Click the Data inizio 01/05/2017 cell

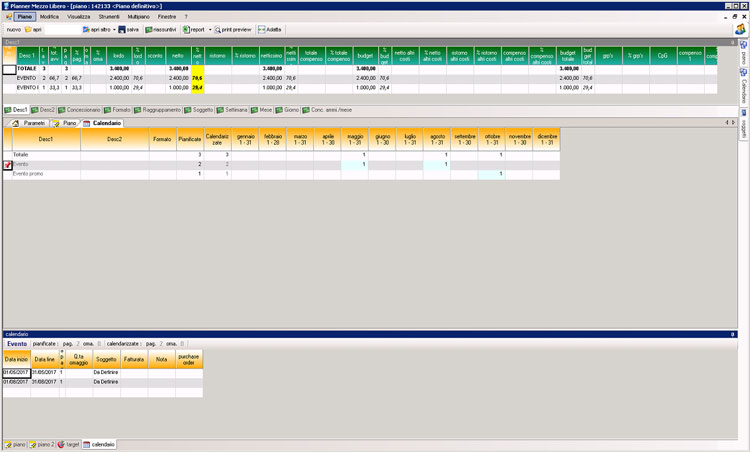tap(16, 371)
